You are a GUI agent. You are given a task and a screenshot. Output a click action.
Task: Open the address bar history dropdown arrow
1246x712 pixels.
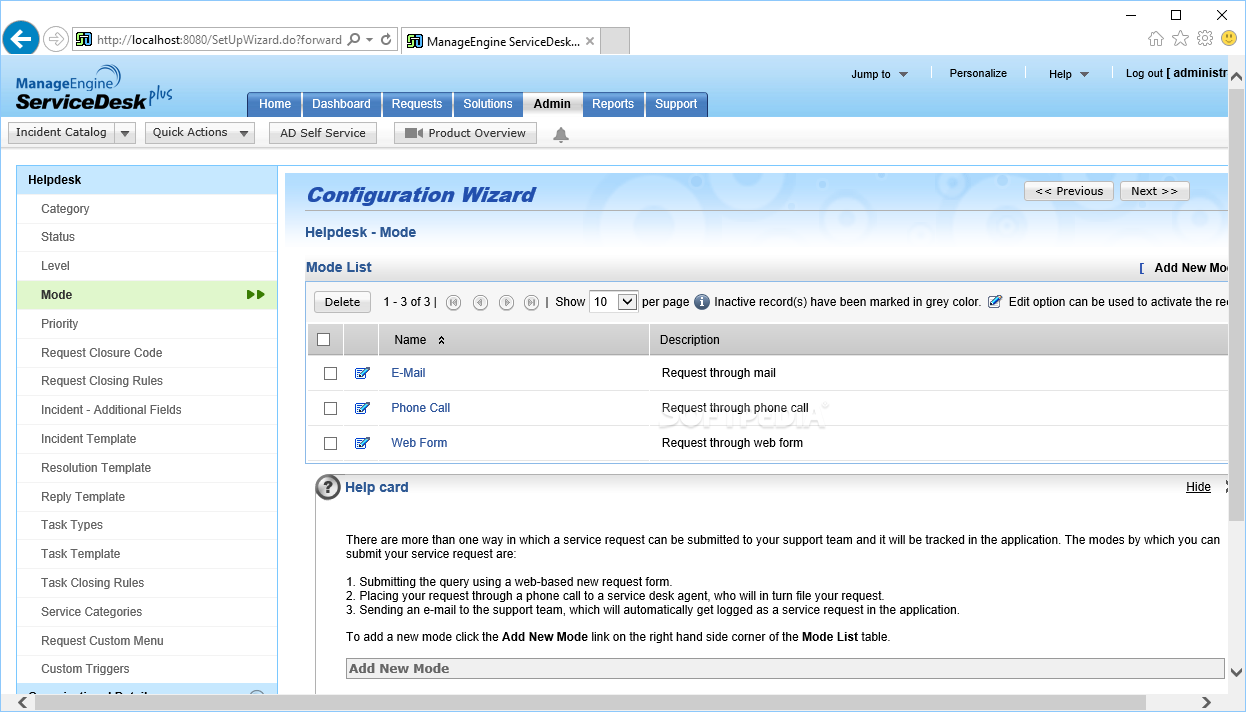(x=370, y=40)
